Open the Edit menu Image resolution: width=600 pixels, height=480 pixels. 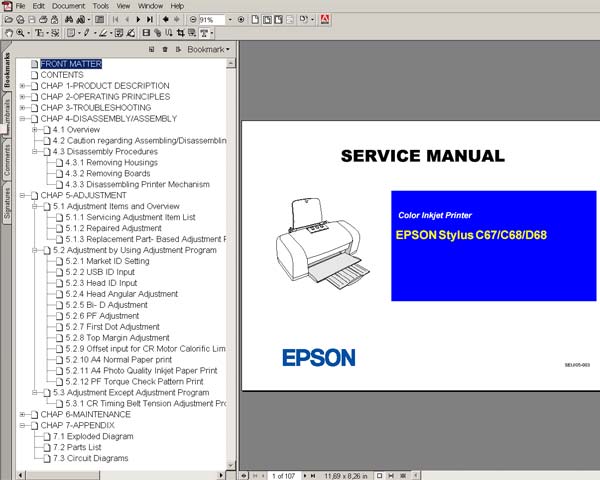coord(38,6)
